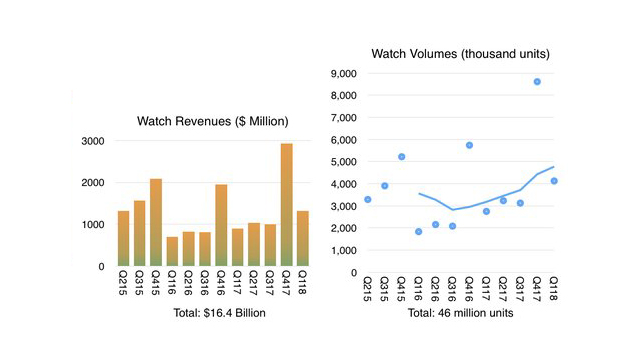640x360 pixels.
Task: Click the "4,000" volume axis label
Action: coord(343,184)
